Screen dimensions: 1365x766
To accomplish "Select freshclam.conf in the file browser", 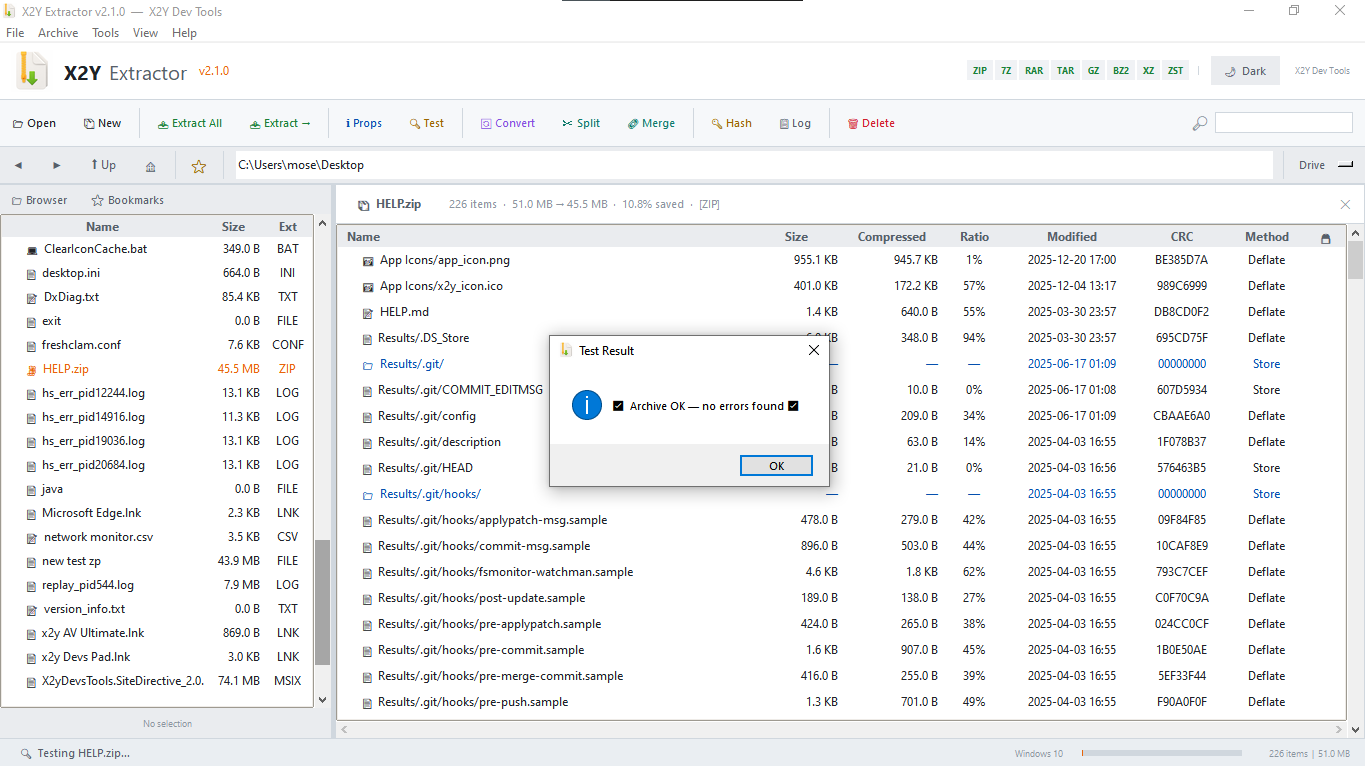I will [157, 345].
